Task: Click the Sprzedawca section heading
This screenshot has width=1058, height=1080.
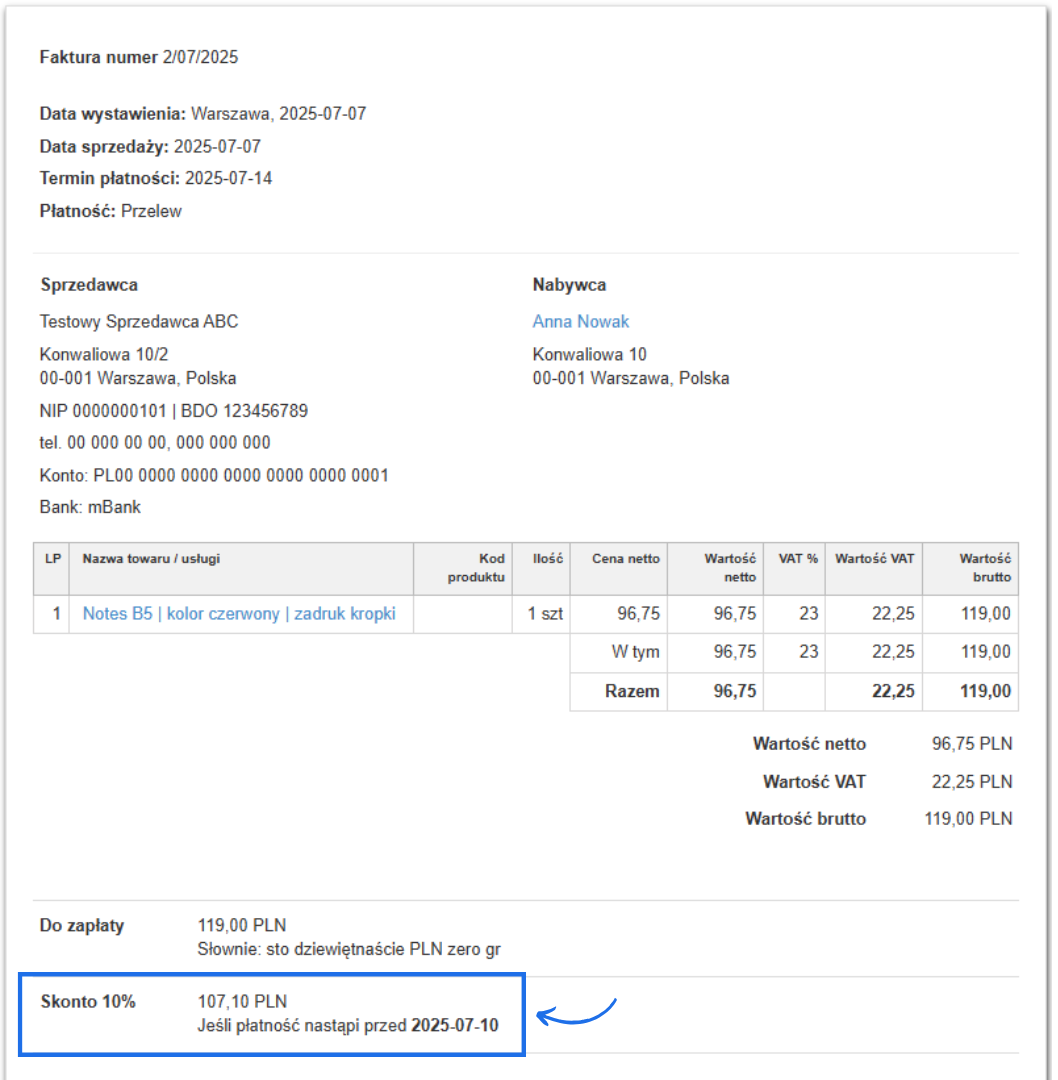Action: [x=89, y=285]
